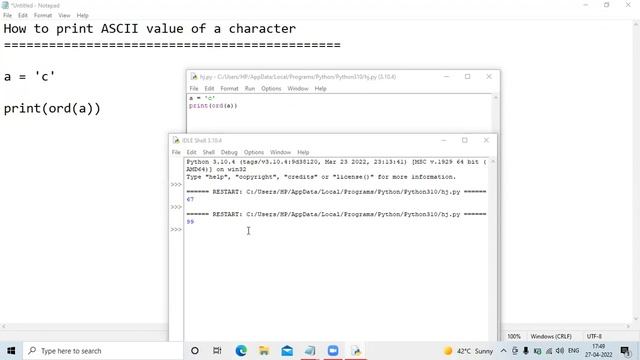Click the output value 67 in IDLE Shell
This screenshot has height=360, width=640.
tap(190, 199)
